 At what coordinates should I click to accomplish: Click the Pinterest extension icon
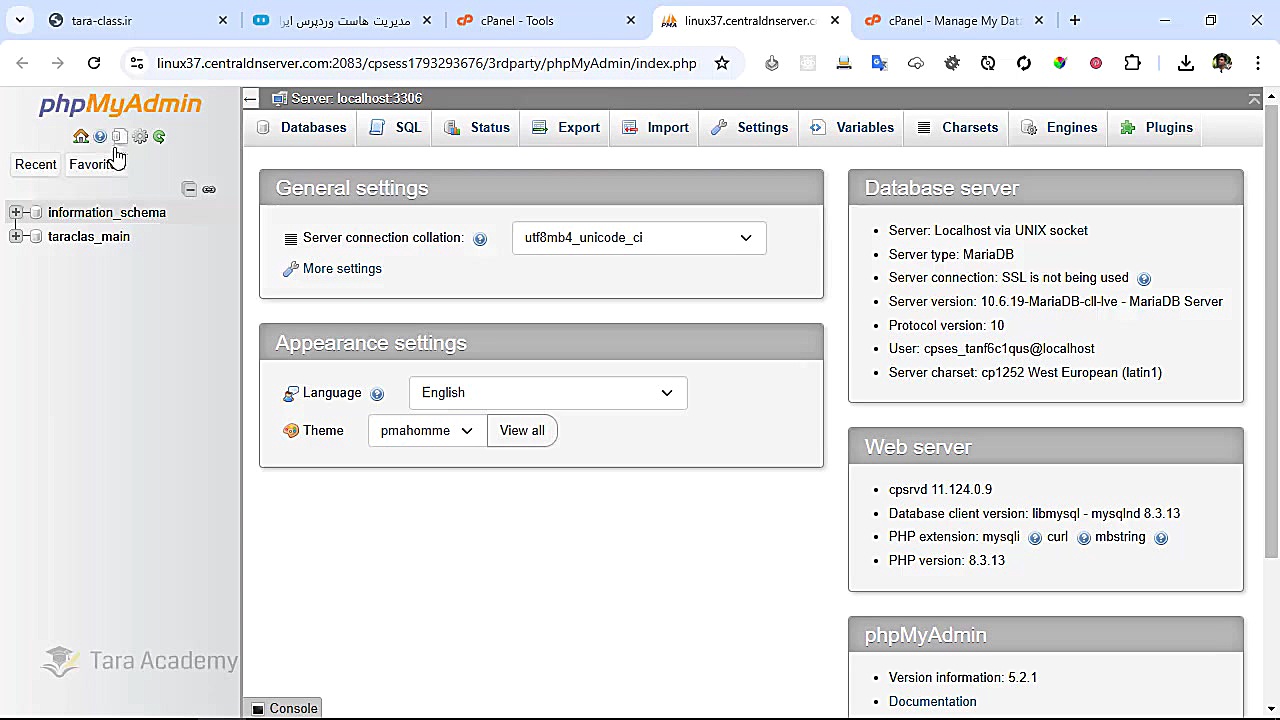[x=1096, y=63]
